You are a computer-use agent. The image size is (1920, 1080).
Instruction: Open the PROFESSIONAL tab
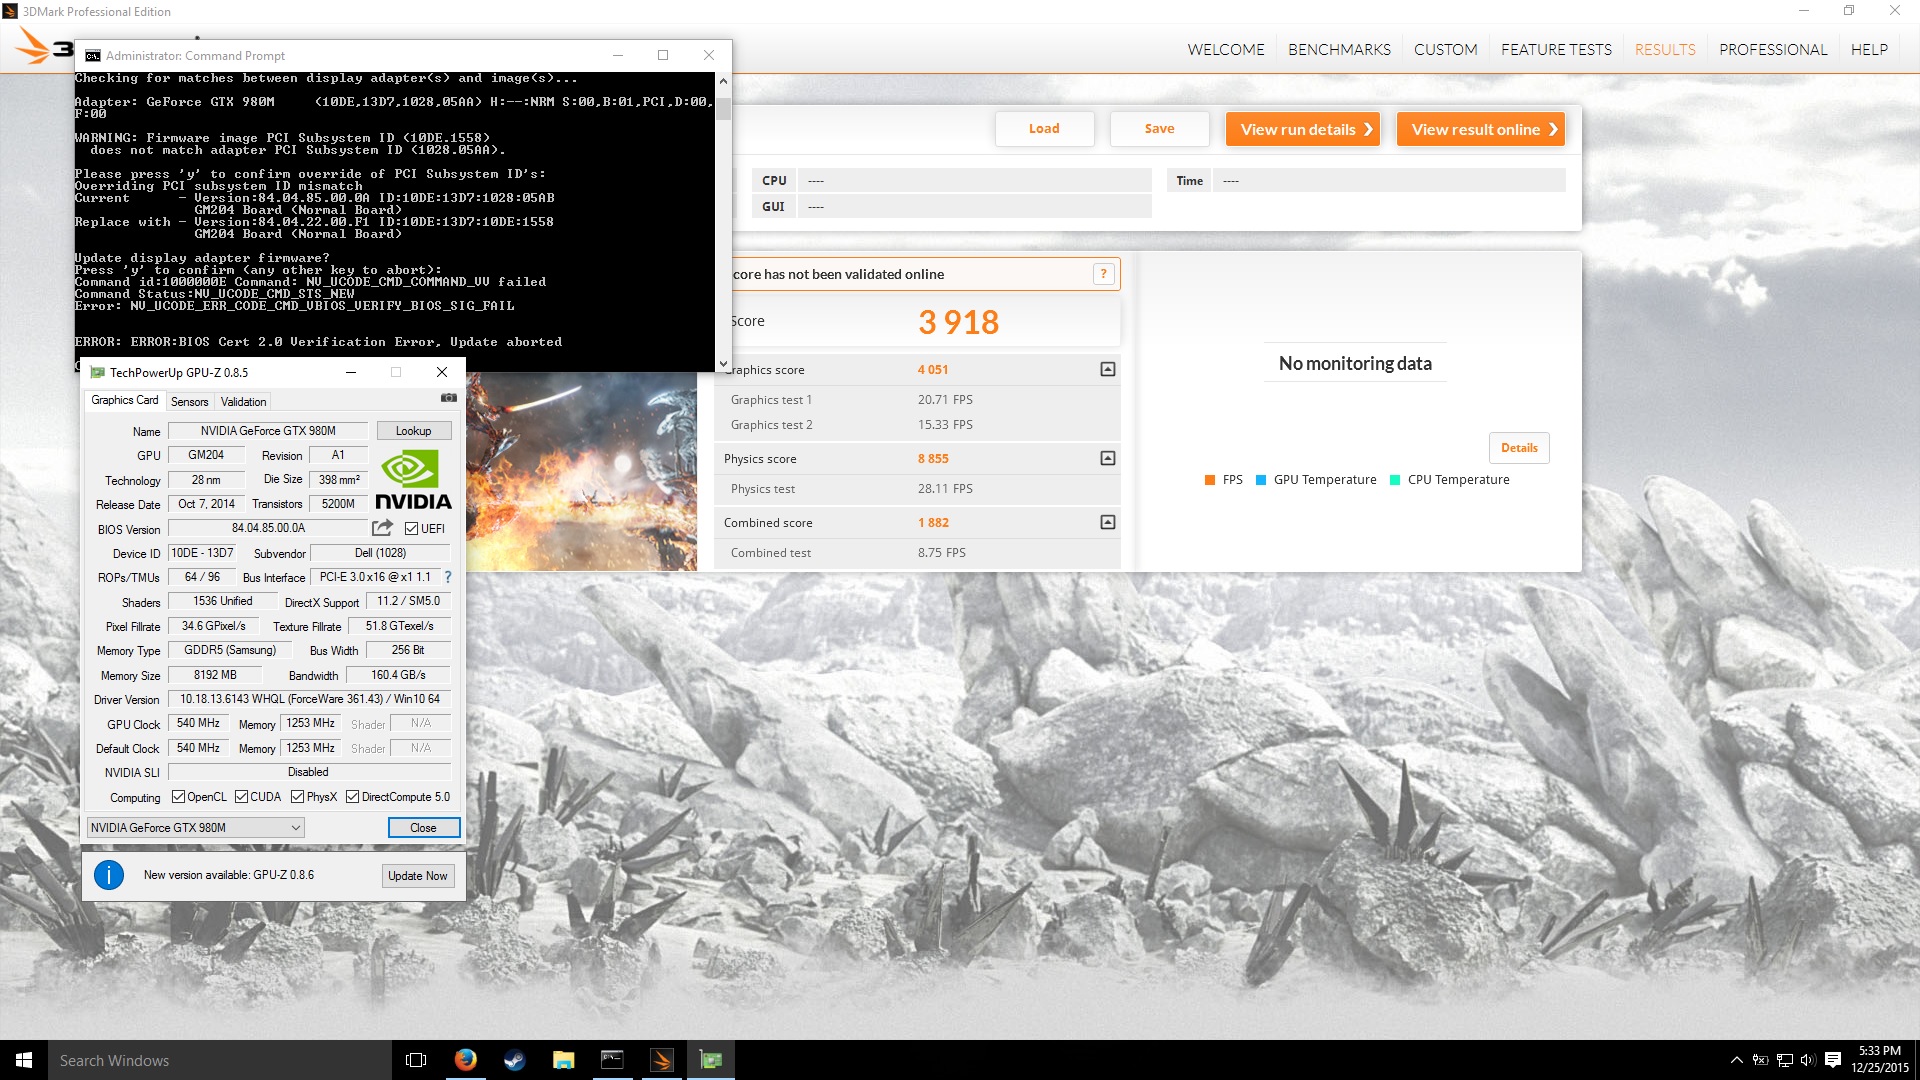pos(1773,49)
